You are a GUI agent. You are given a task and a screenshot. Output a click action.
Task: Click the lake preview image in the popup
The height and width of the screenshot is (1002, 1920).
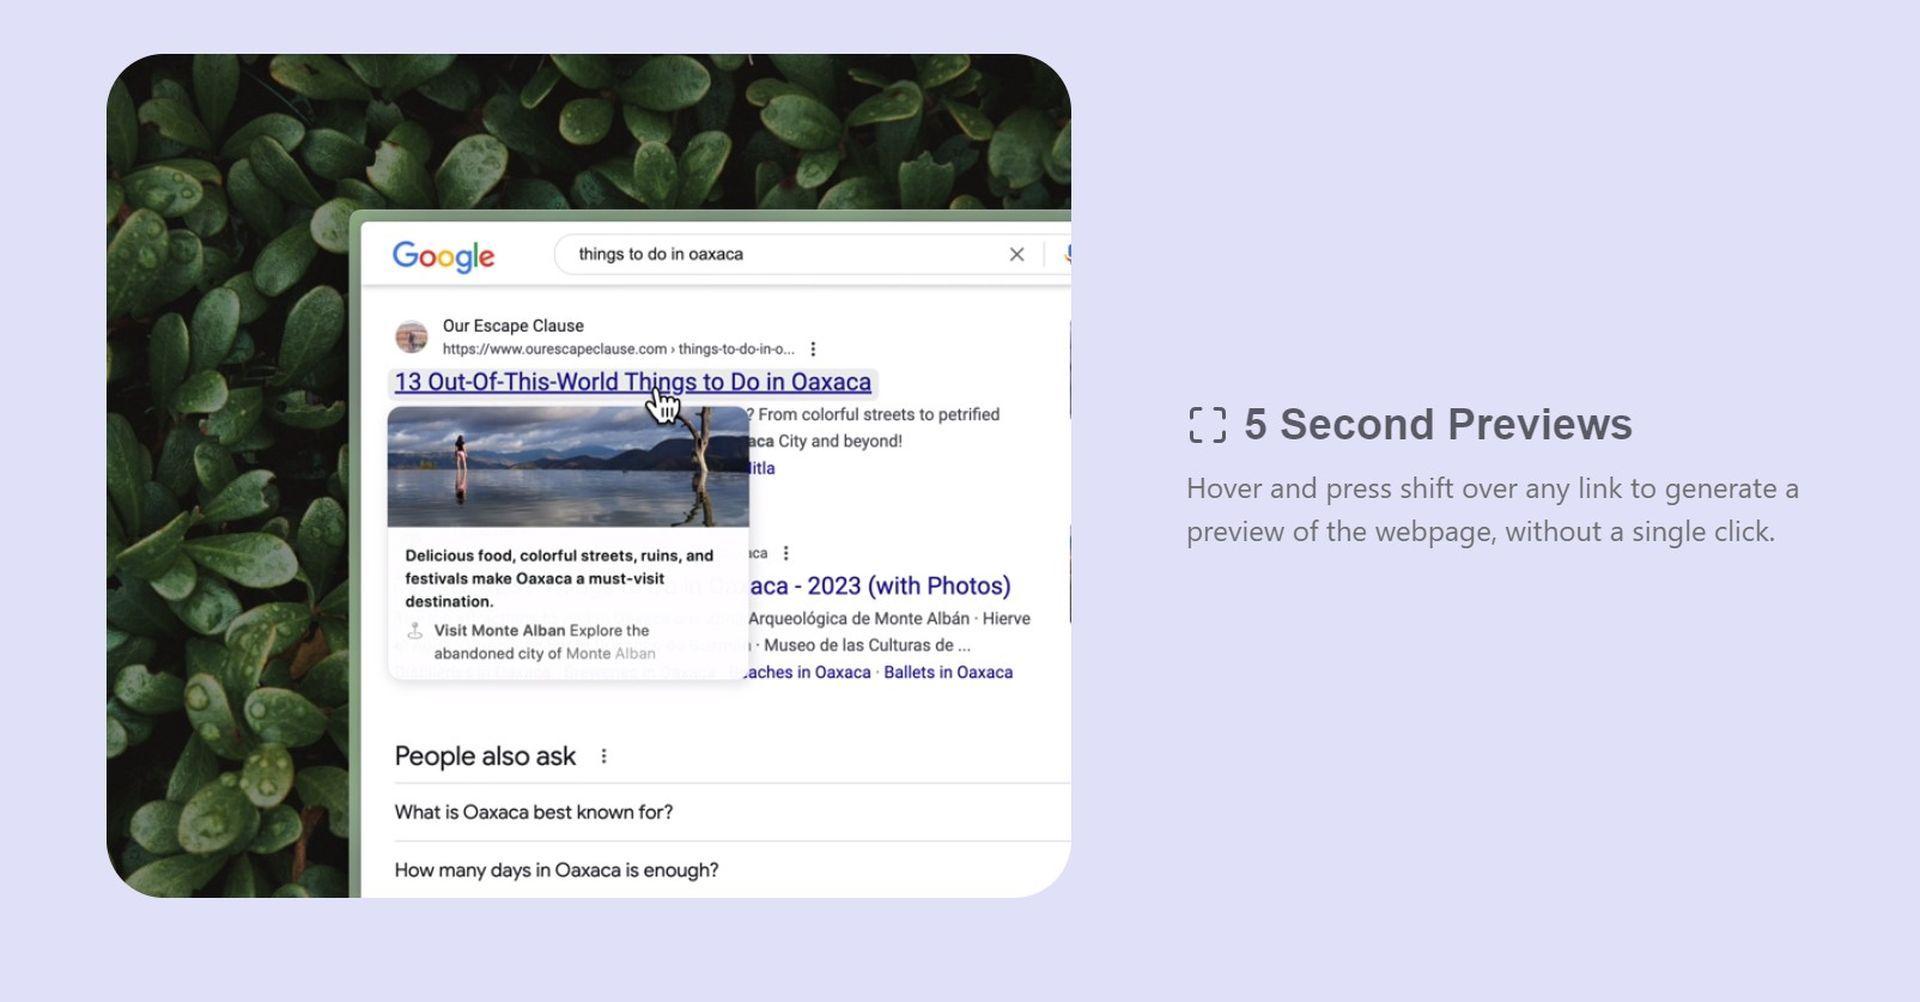[568, 466]
